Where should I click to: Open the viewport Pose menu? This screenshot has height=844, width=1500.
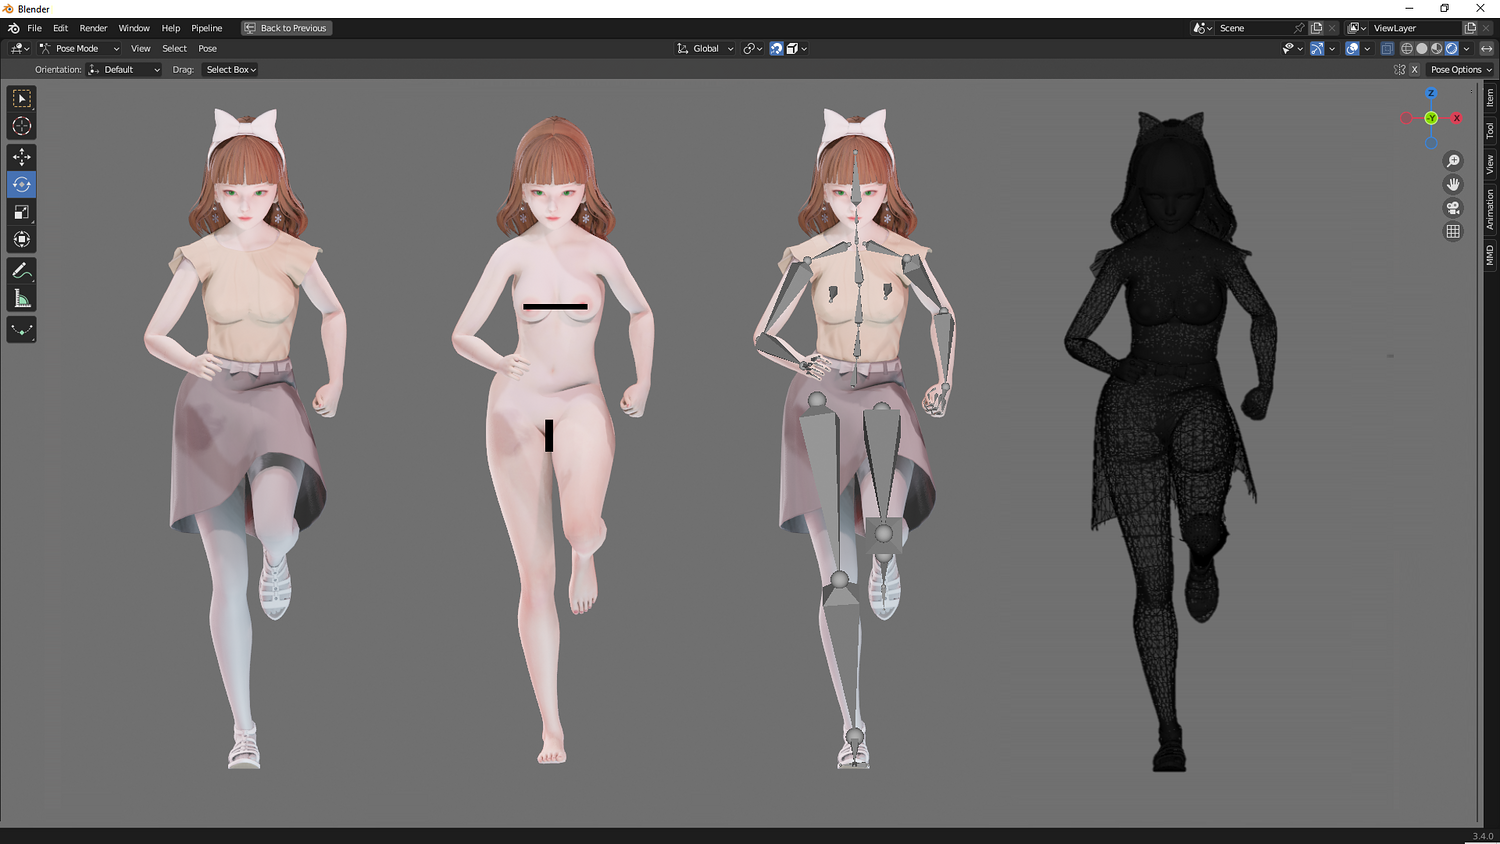tap(207, 48)
